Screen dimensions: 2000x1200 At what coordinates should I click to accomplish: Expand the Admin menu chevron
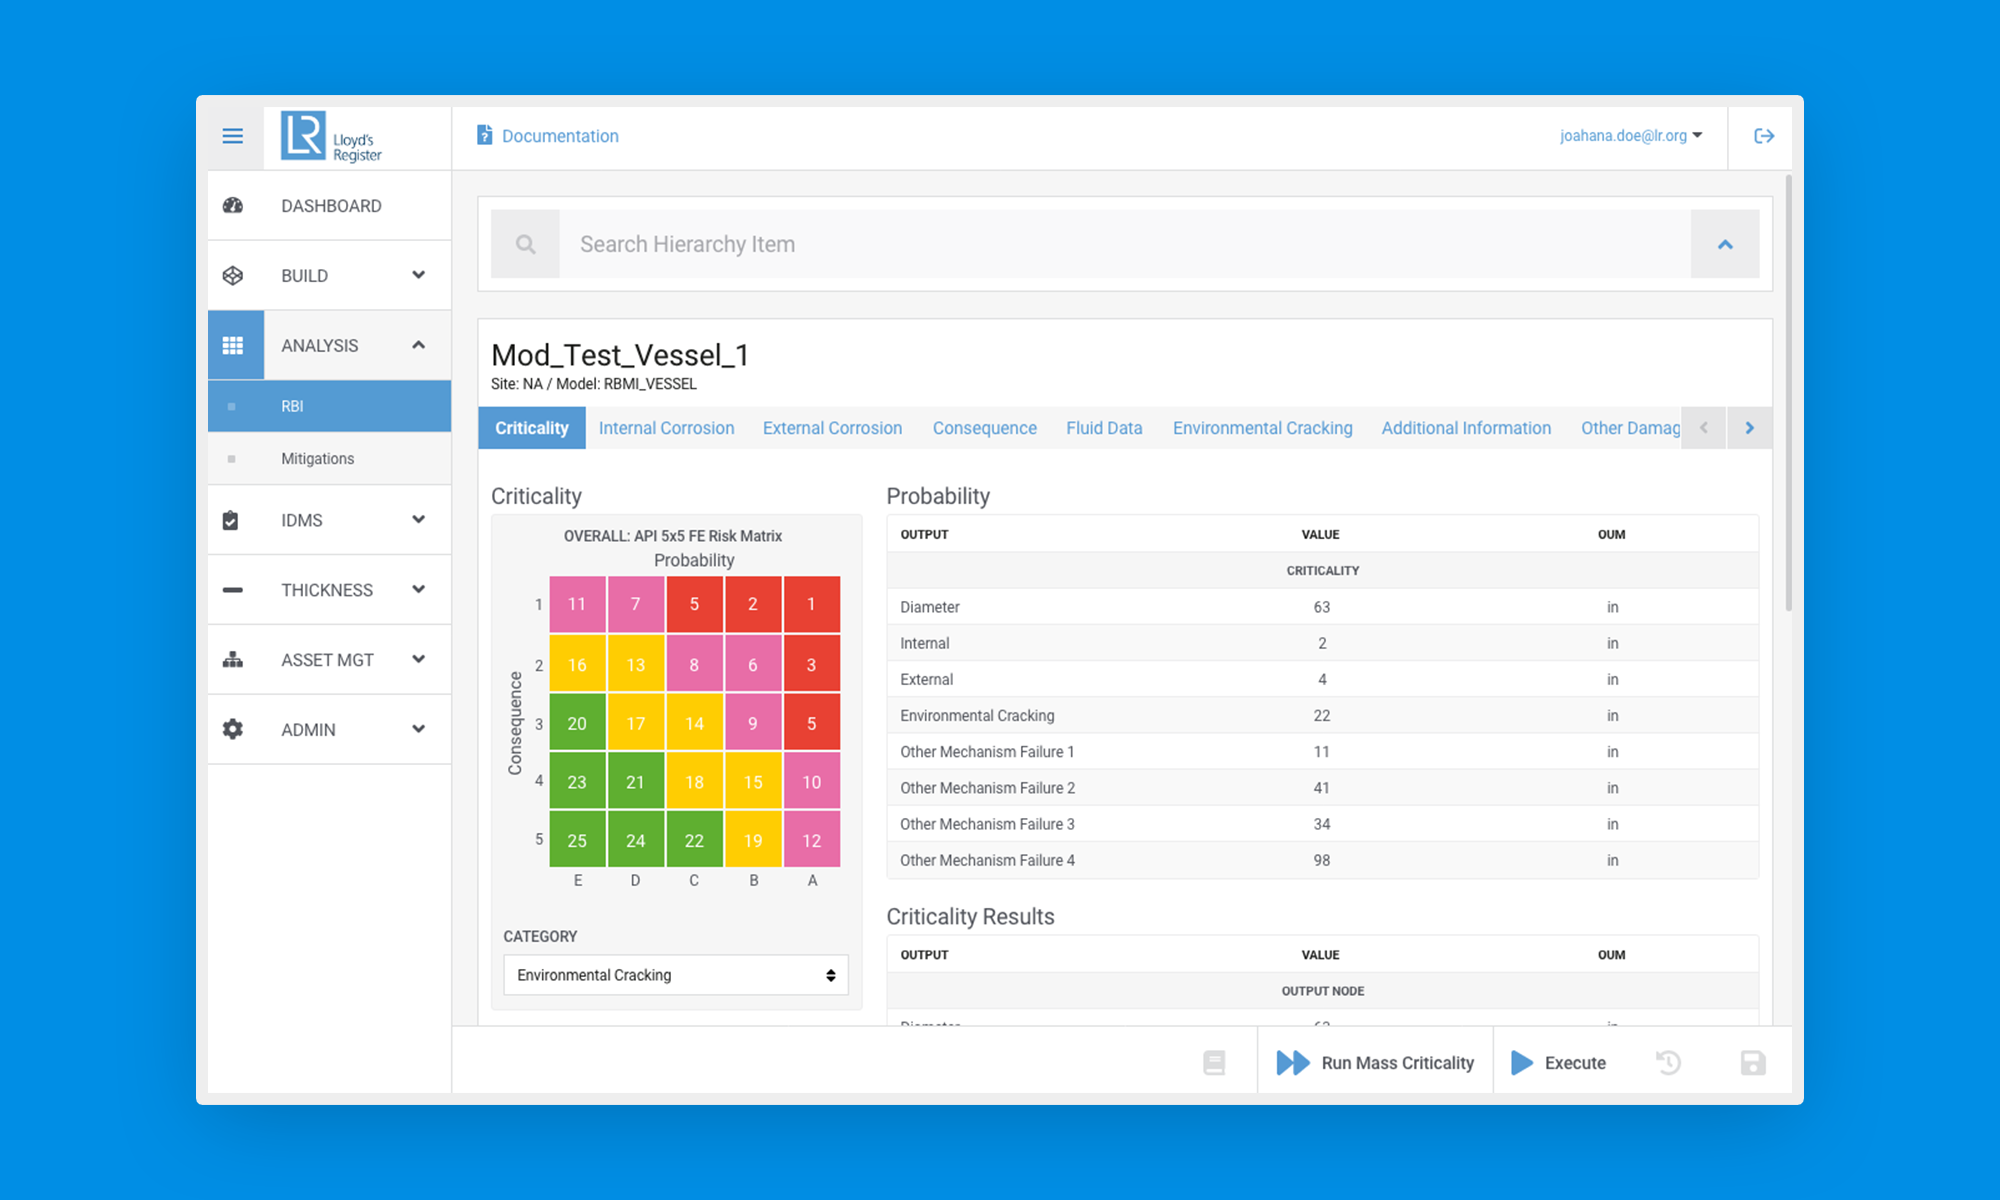(x=418, y=729)
